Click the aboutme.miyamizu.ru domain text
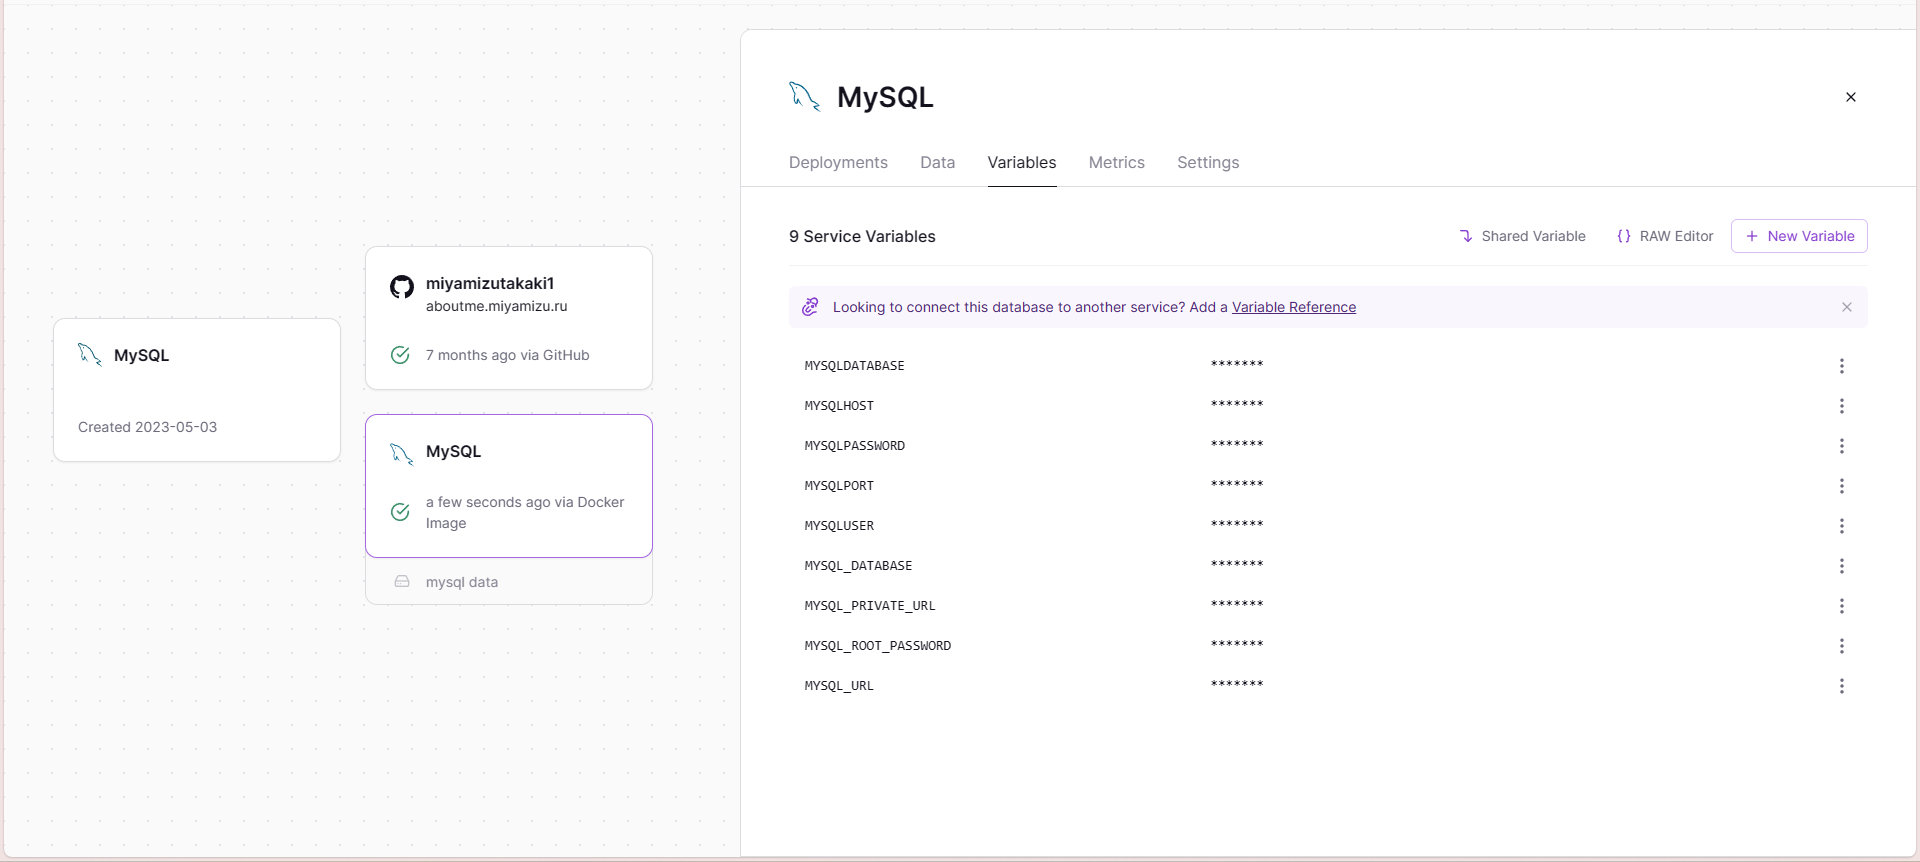 tap(496, 306)
